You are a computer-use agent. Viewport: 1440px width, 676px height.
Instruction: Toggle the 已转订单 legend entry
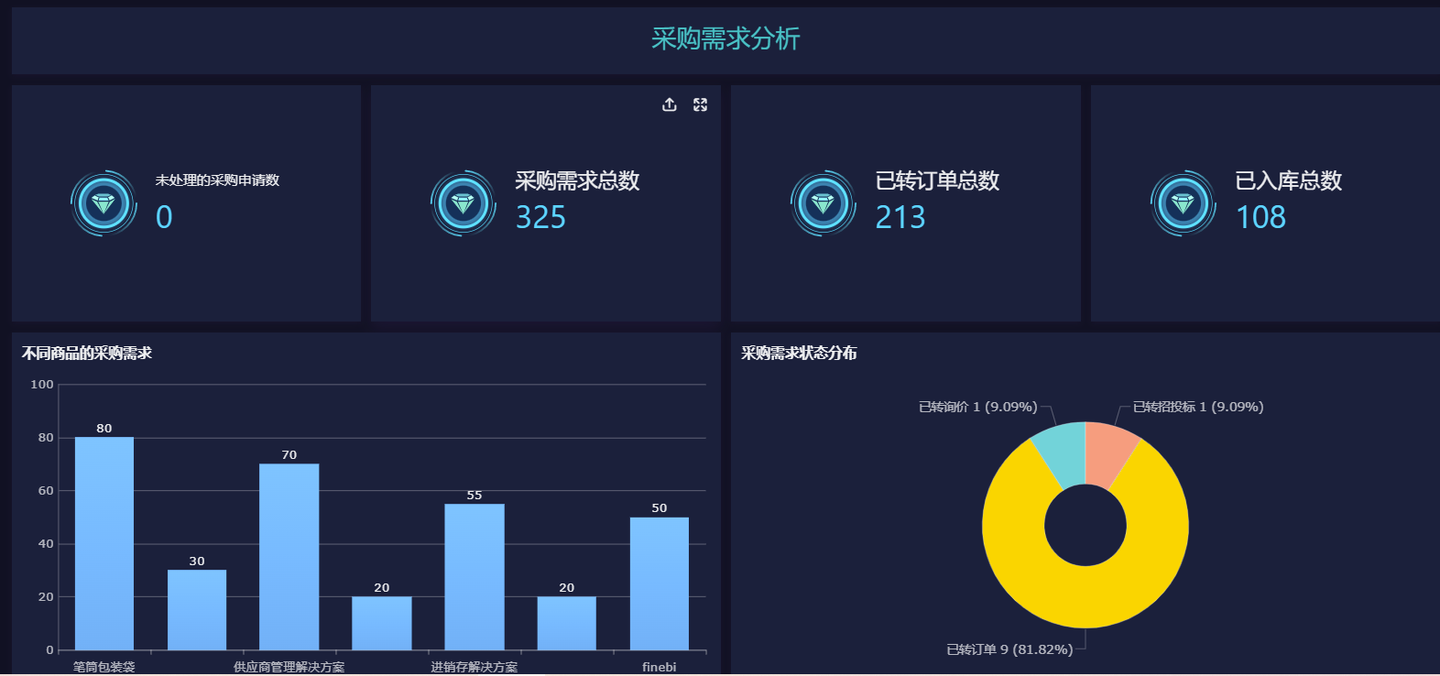point(1003,648)
